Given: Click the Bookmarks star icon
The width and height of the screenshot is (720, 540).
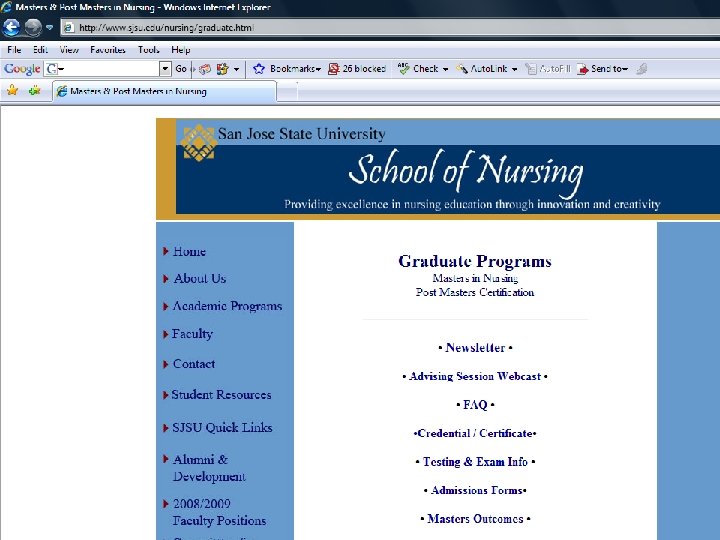Looking at the screenshot, I should tap(259, 69).
